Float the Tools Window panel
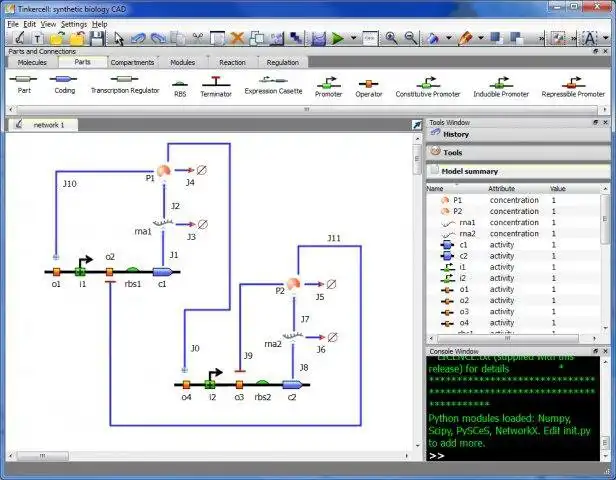616x480 pixels. point(595,123)
